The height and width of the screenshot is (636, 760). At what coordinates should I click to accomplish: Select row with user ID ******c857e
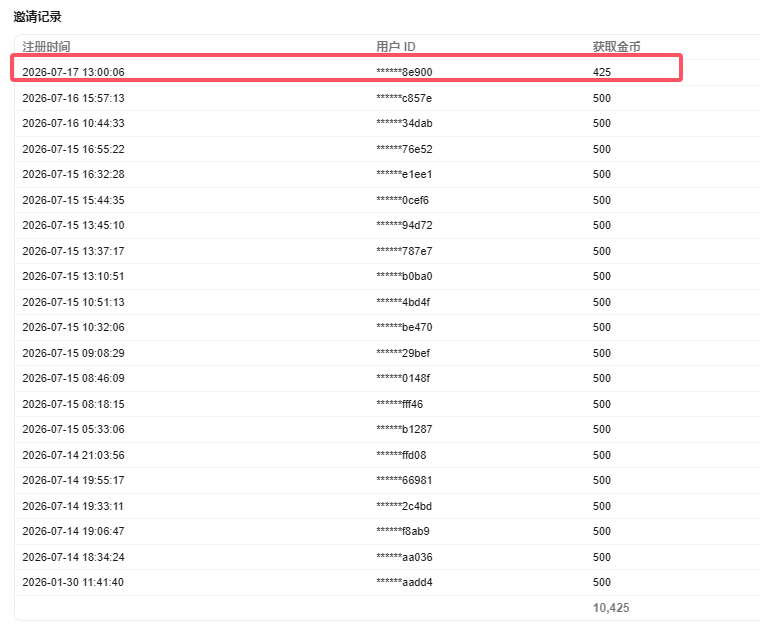(x=387, y=98)
